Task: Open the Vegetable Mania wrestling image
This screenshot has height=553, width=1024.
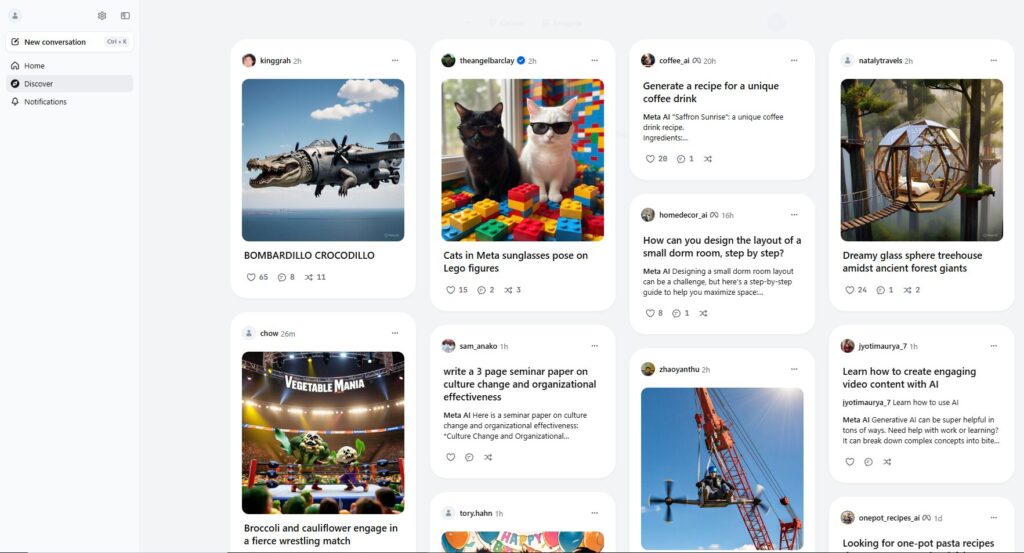Action: coord(323,433)
